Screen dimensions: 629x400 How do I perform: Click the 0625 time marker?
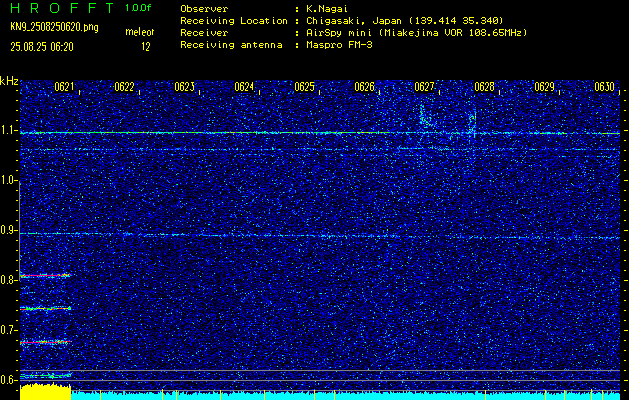304,87
